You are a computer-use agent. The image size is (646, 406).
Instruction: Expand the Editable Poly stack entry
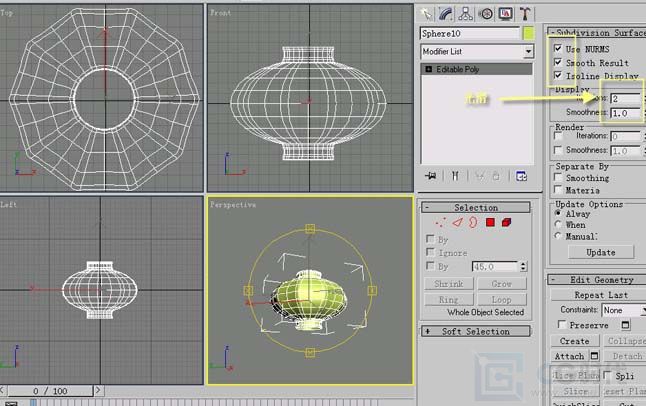click(428, 69)
